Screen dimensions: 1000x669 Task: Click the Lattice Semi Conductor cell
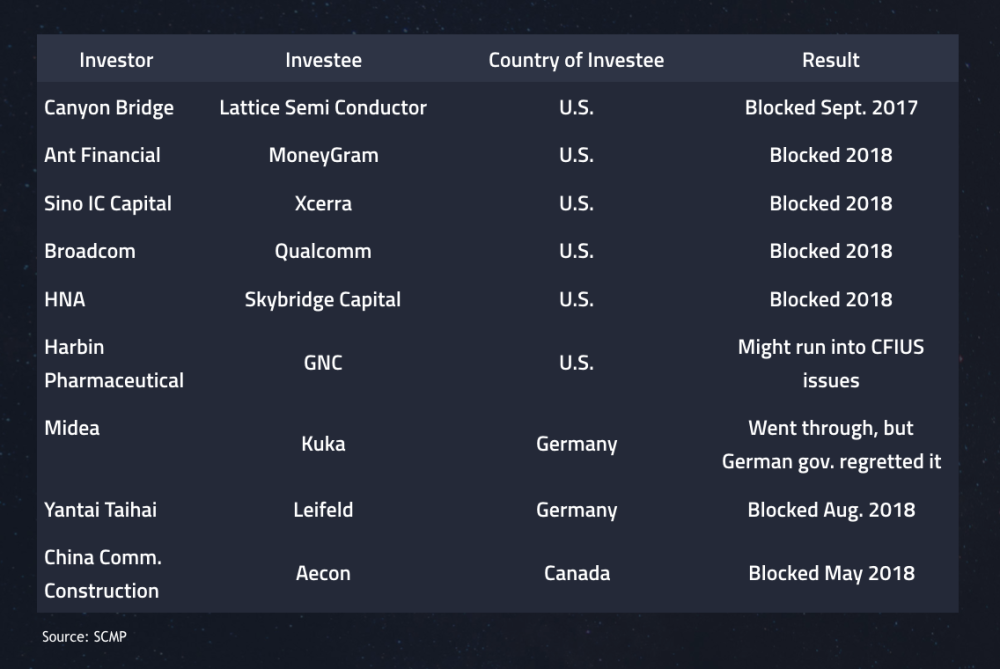(323, 108)
